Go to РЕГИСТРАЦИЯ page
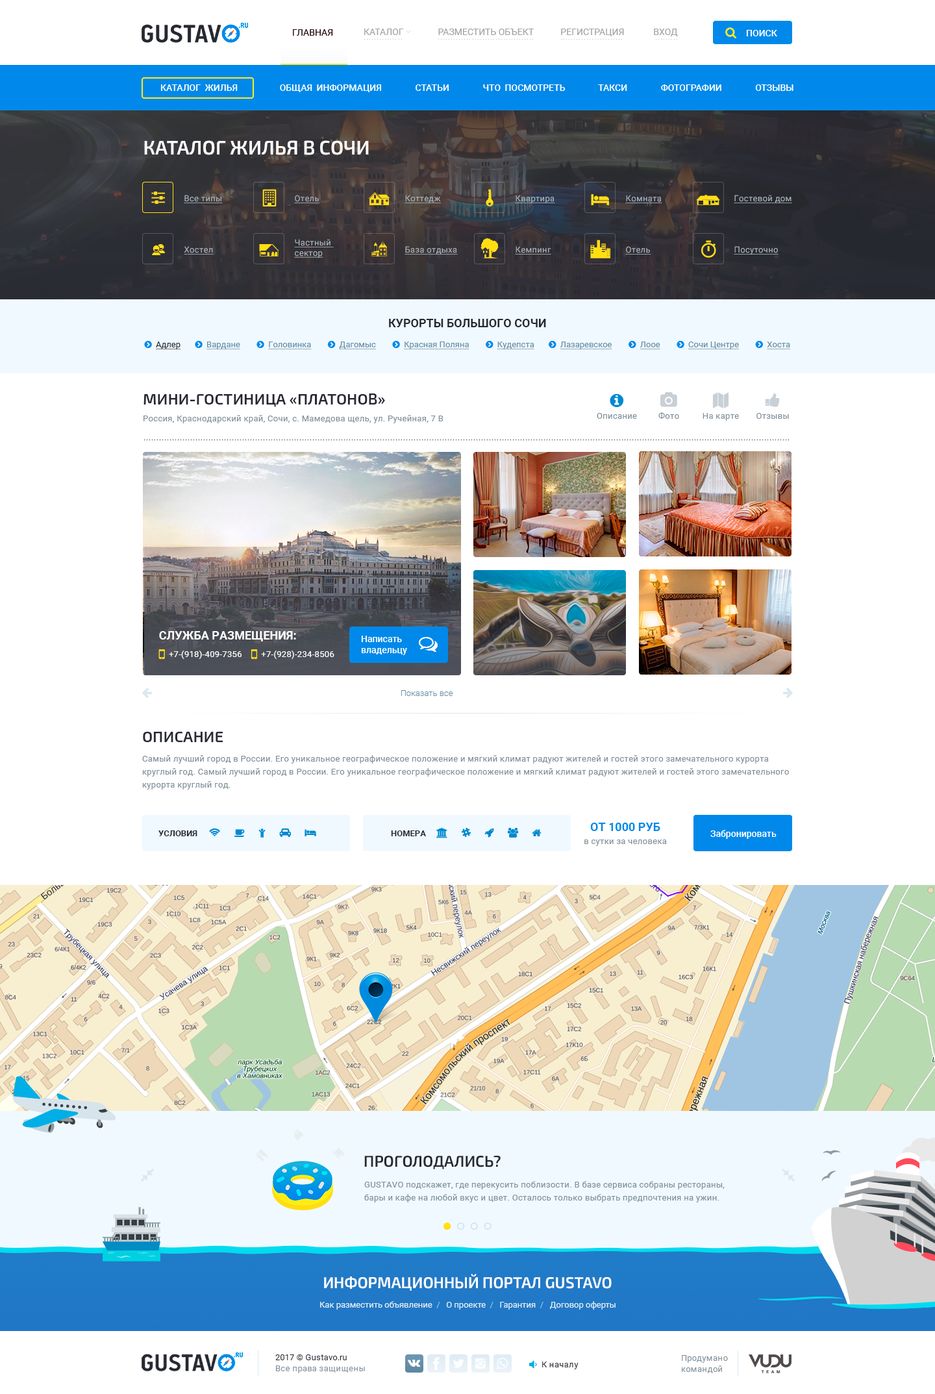This screenshot has height=1394, width=935. tap(592, 32)
